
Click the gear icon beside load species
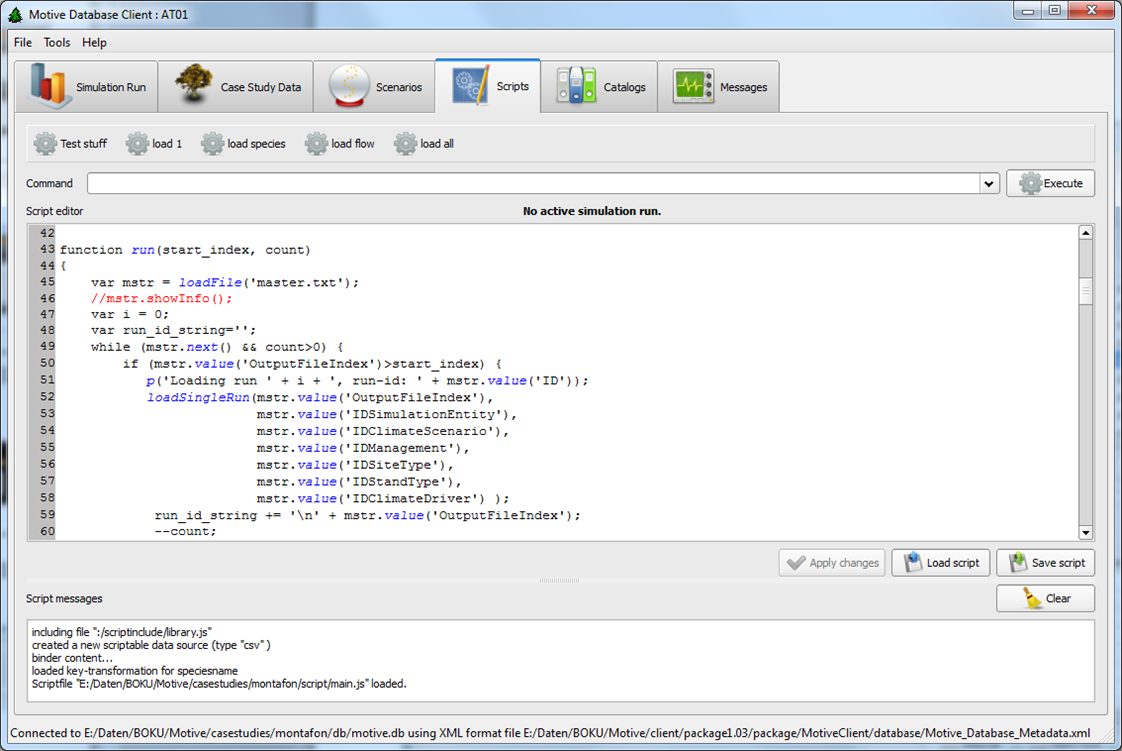pyautogui.click(x=213, y=144)
